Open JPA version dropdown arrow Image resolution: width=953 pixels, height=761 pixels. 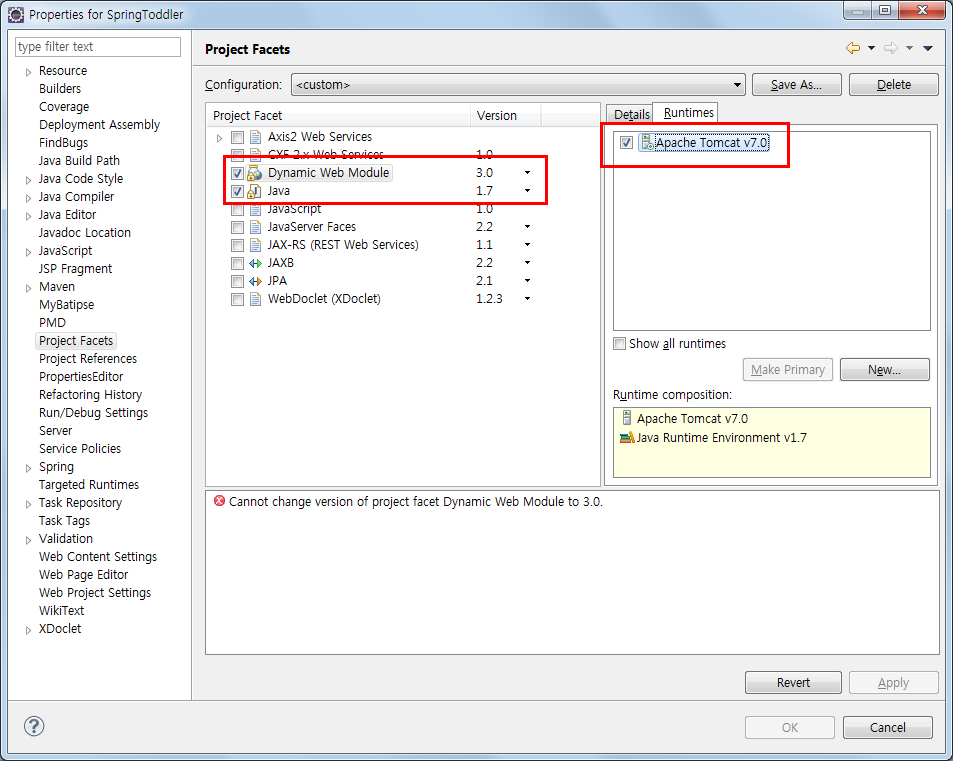(x=527, y=281)
